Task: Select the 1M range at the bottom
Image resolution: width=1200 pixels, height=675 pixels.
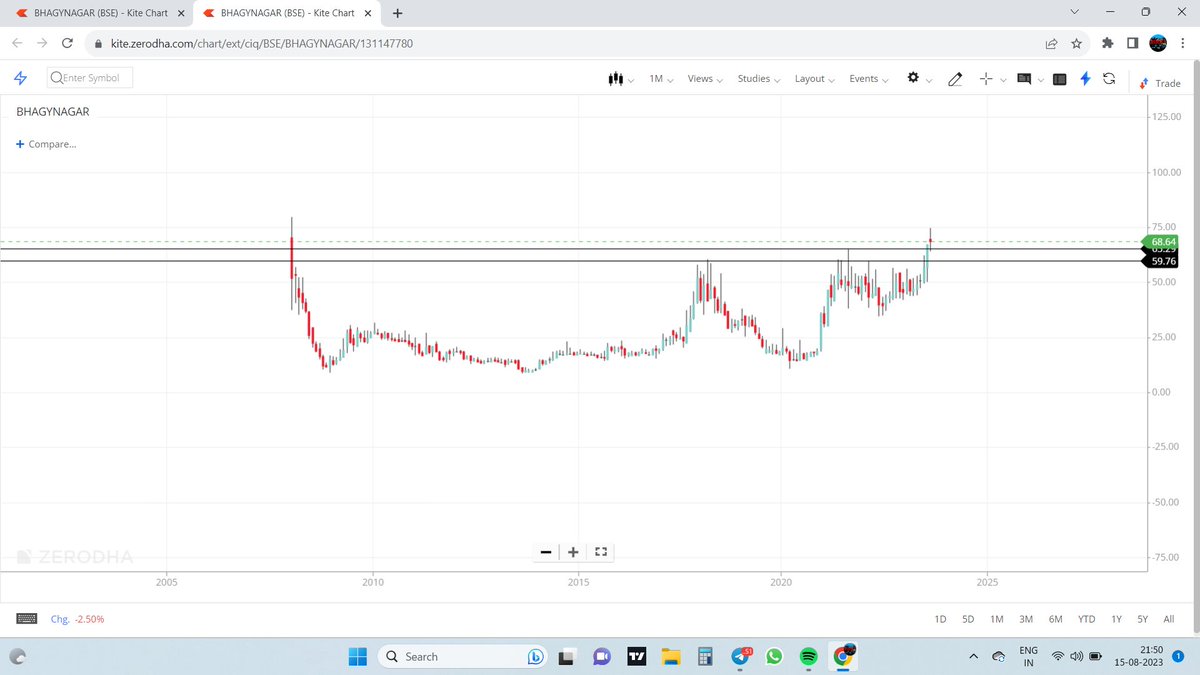Action: point(996,619)
